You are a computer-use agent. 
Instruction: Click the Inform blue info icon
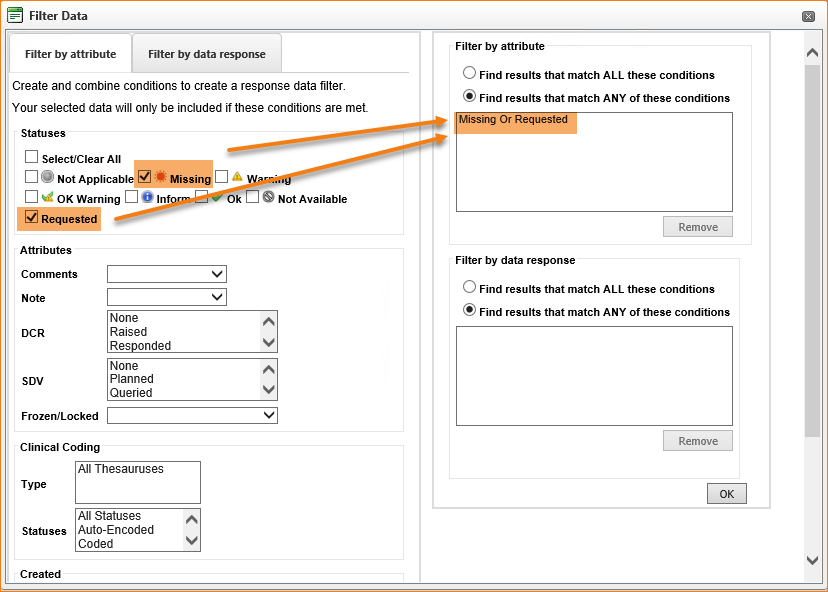147,197
